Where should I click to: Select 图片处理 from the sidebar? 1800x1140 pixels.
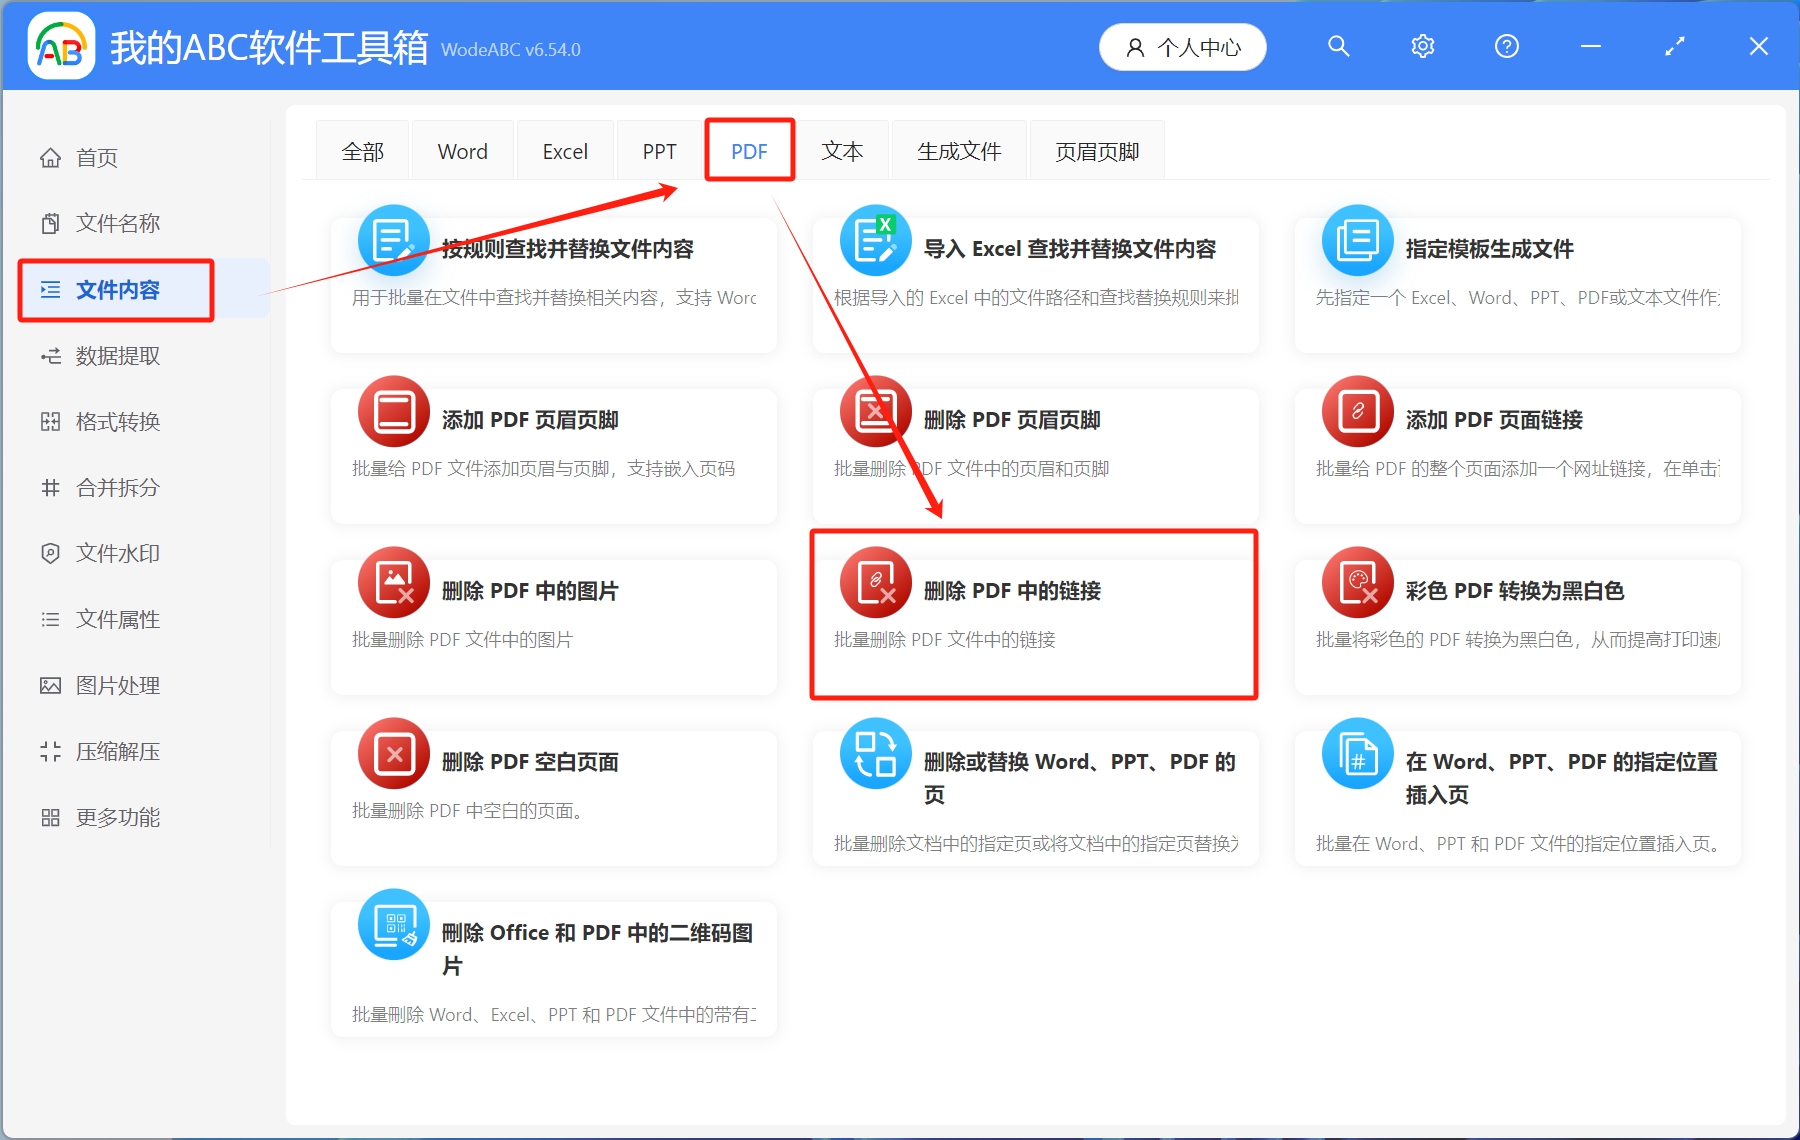(116, 685)
